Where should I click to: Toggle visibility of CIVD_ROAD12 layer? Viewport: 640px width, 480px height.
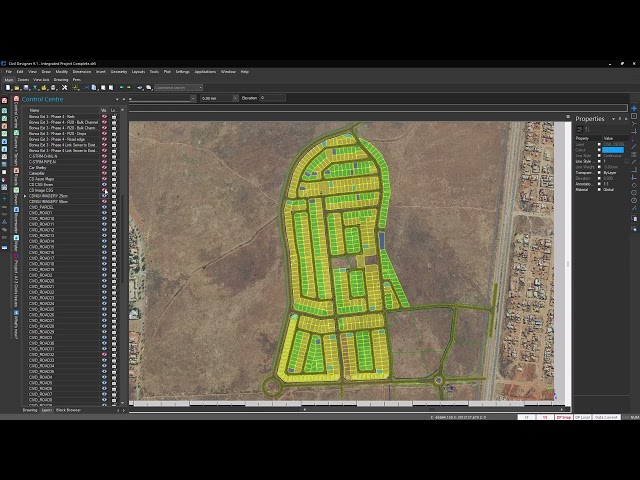(104, 230)
